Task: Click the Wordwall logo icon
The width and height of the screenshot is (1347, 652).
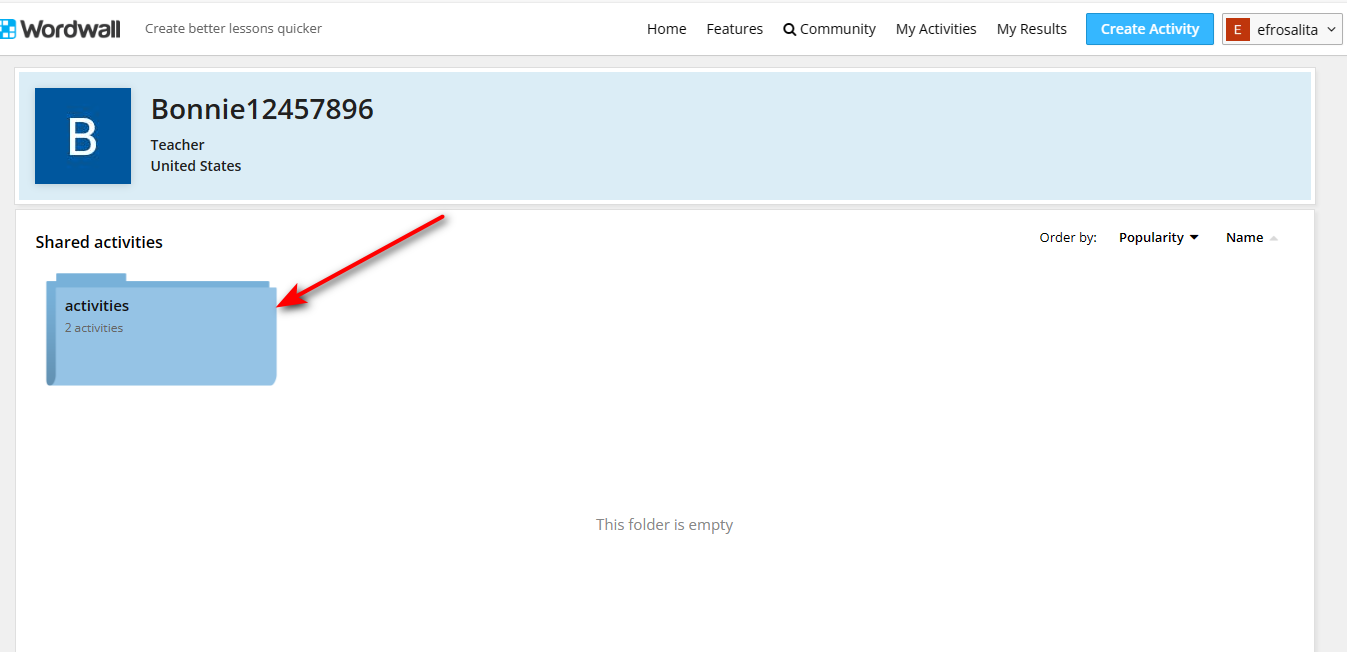Action: pos(7,29)
